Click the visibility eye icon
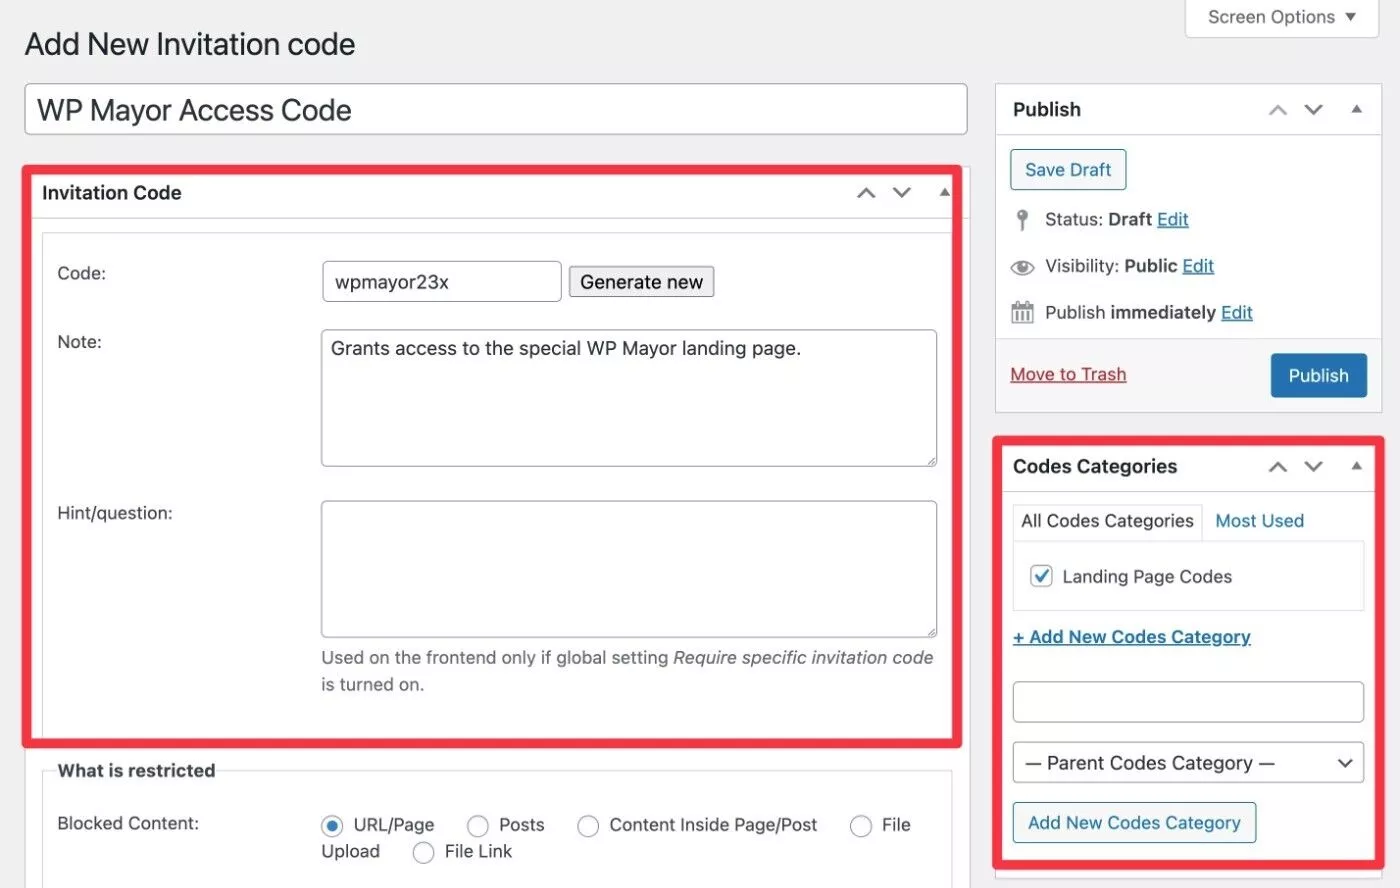1400x888 pixels. point(1022,267)
